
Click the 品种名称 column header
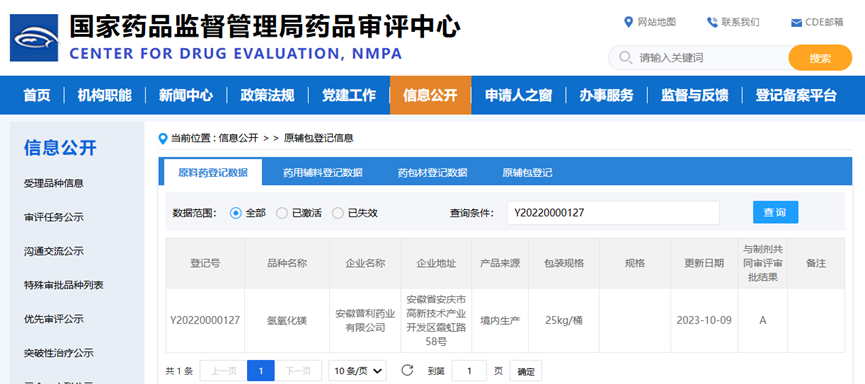coord(287,263)
